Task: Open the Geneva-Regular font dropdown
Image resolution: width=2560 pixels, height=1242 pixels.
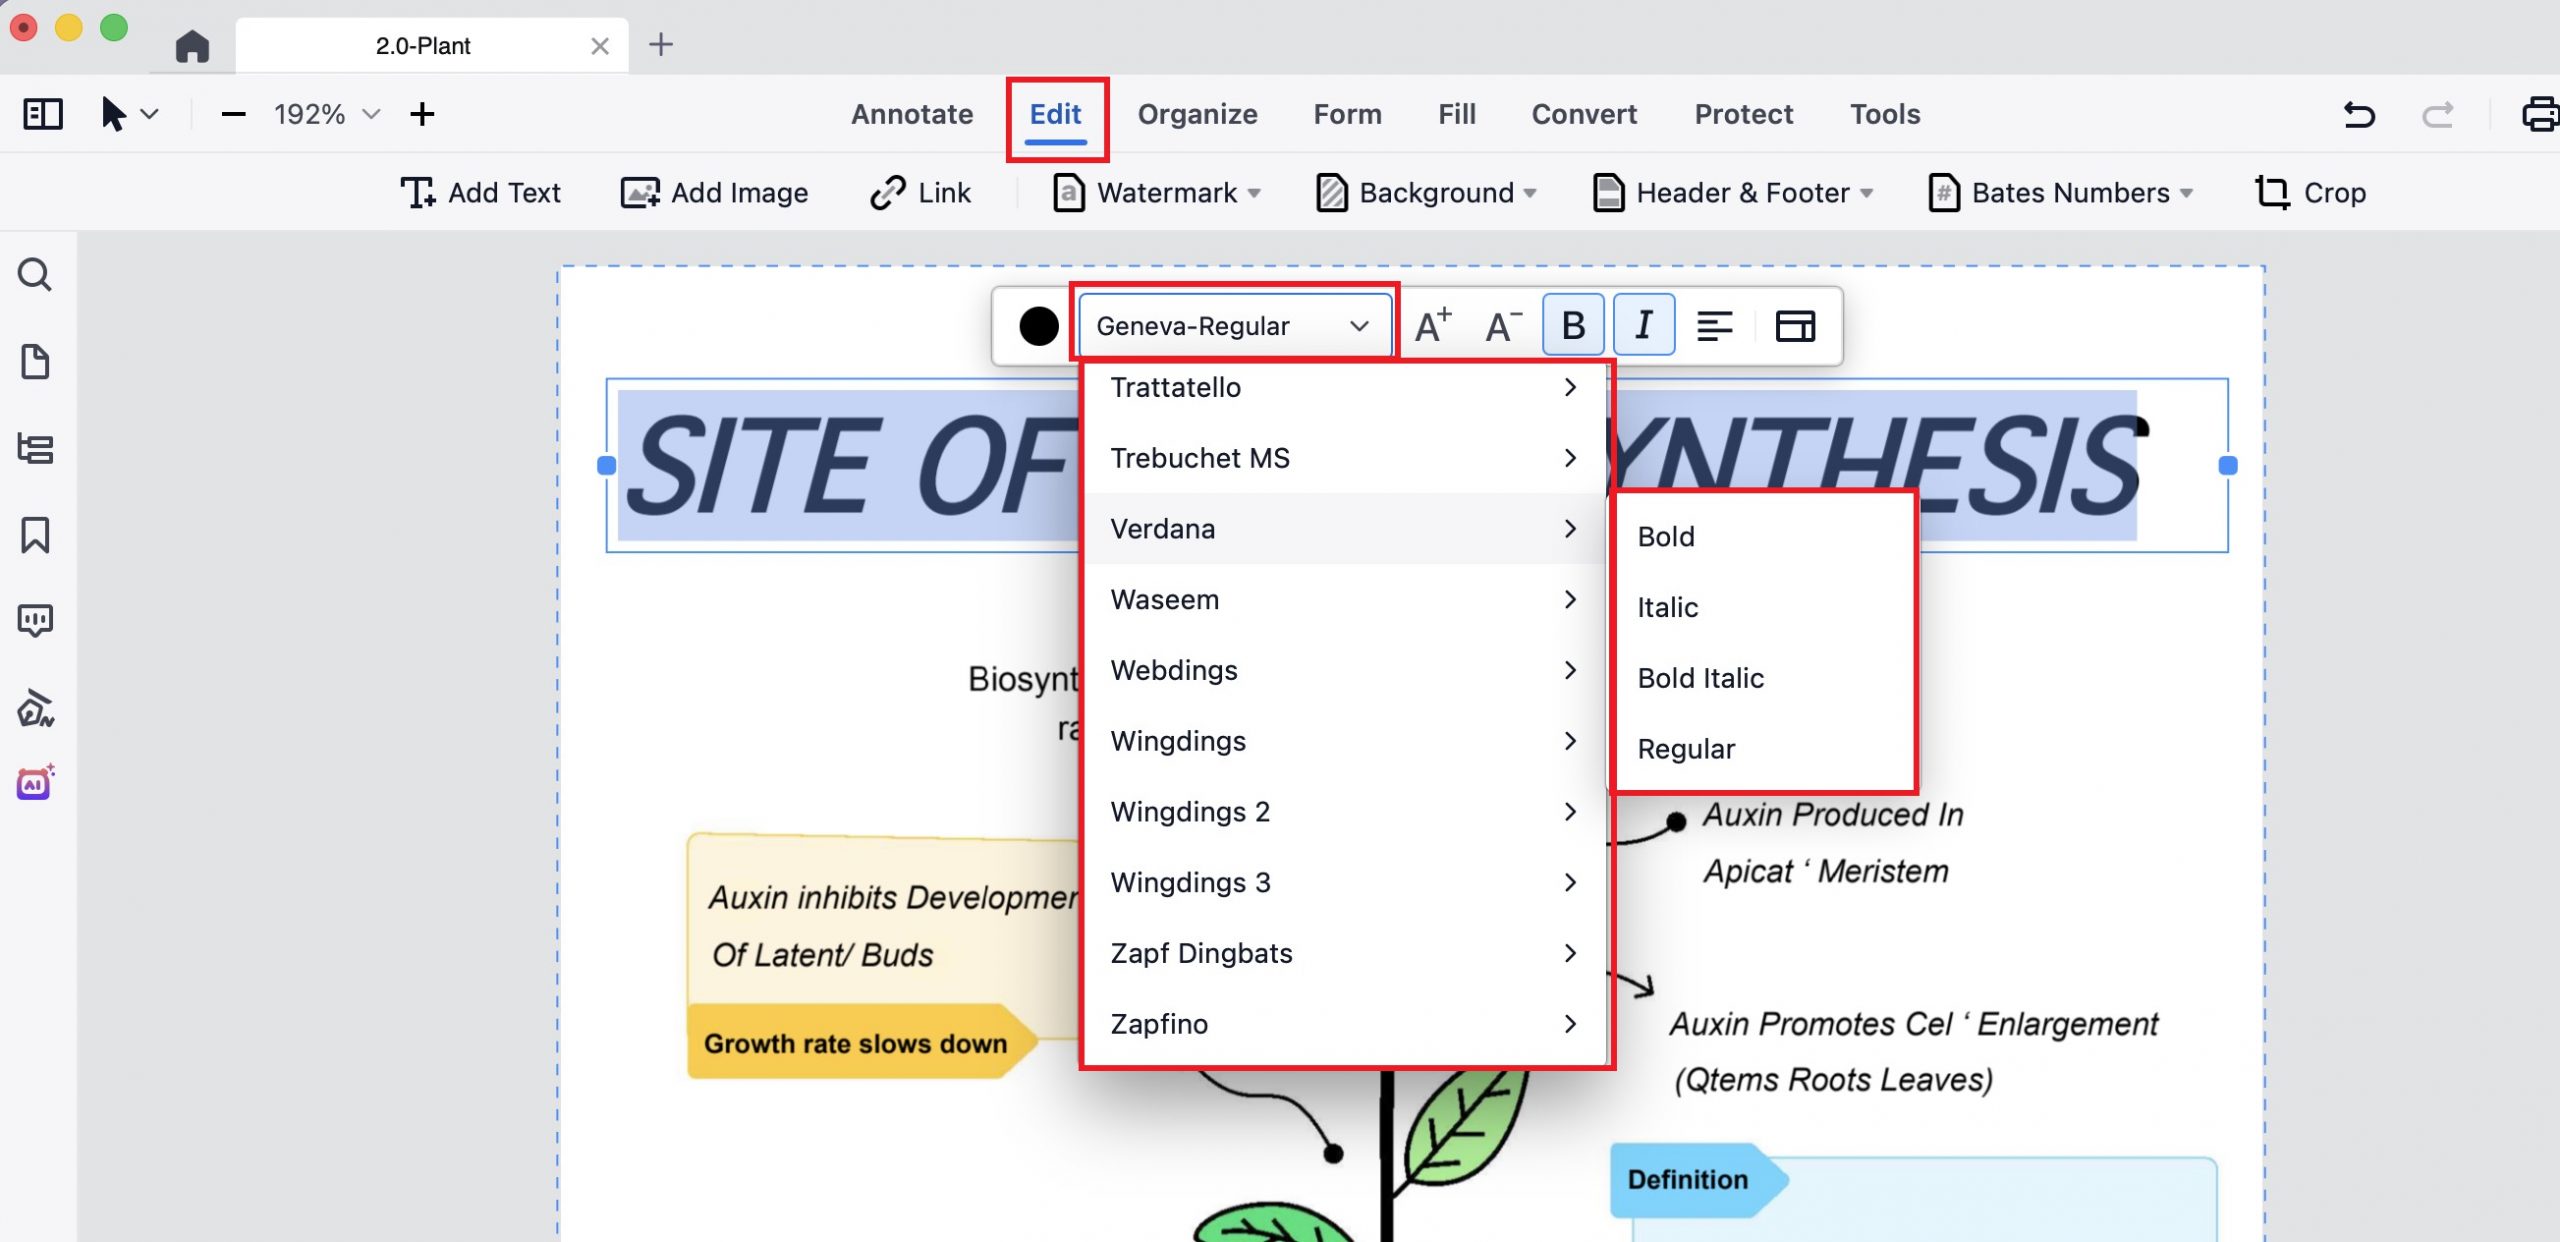Action: (1233, 325)
